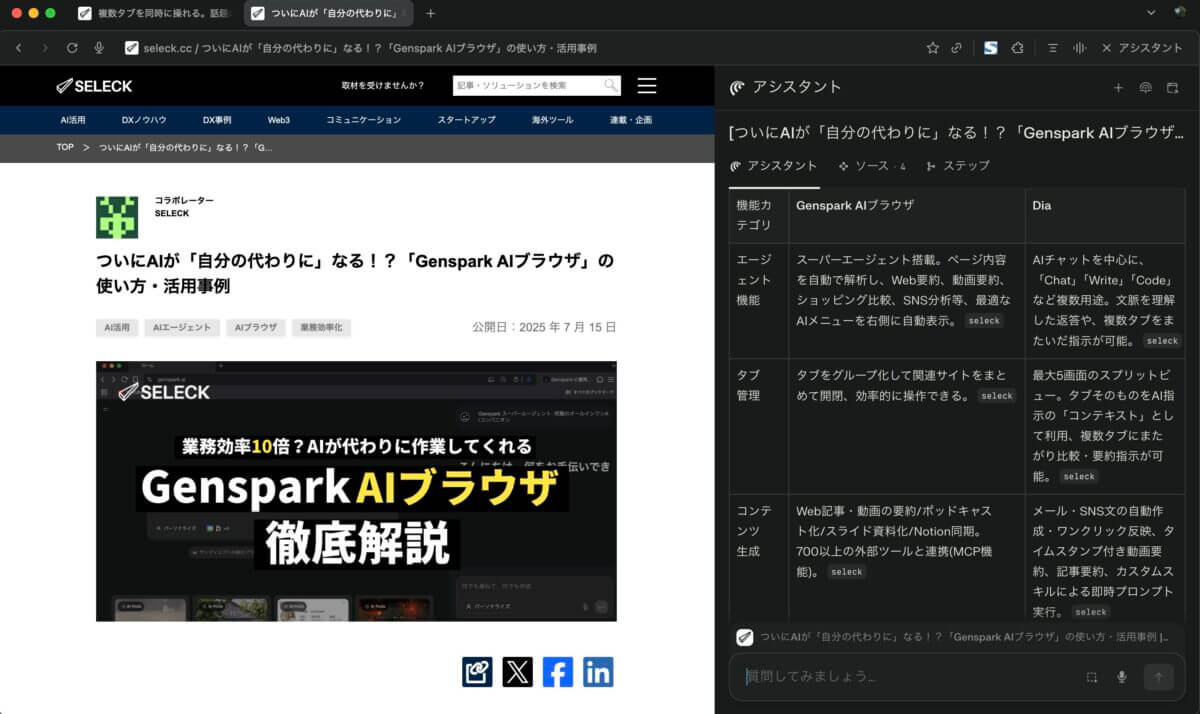1200x714 pixels.
Task: Click the AIブラウザ article tag
Action: coord(256,328)
